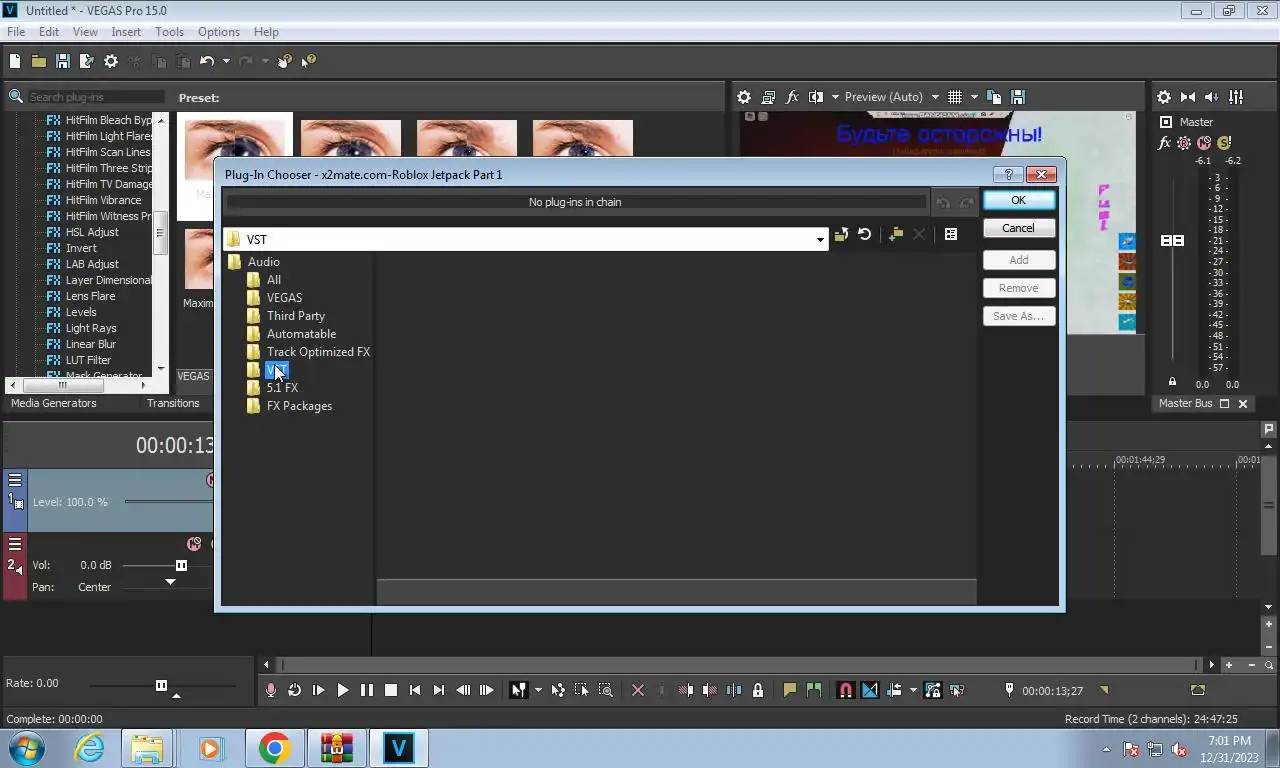Select the Third Party folder
The width and height of the screenshot is (1280, 768).
click(x=295, y=316)
